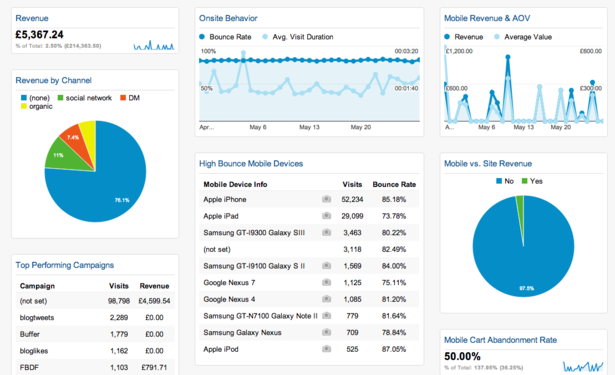Select the green social network pie slice

67,155
